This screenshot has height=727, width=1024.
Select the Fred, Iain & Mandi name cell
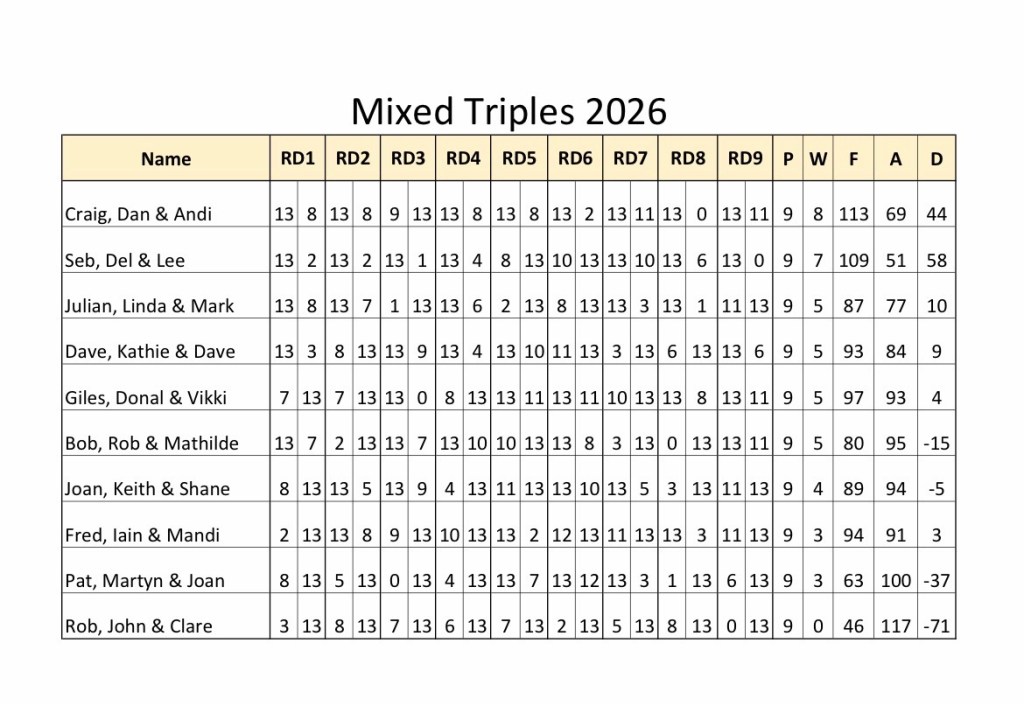138,535
